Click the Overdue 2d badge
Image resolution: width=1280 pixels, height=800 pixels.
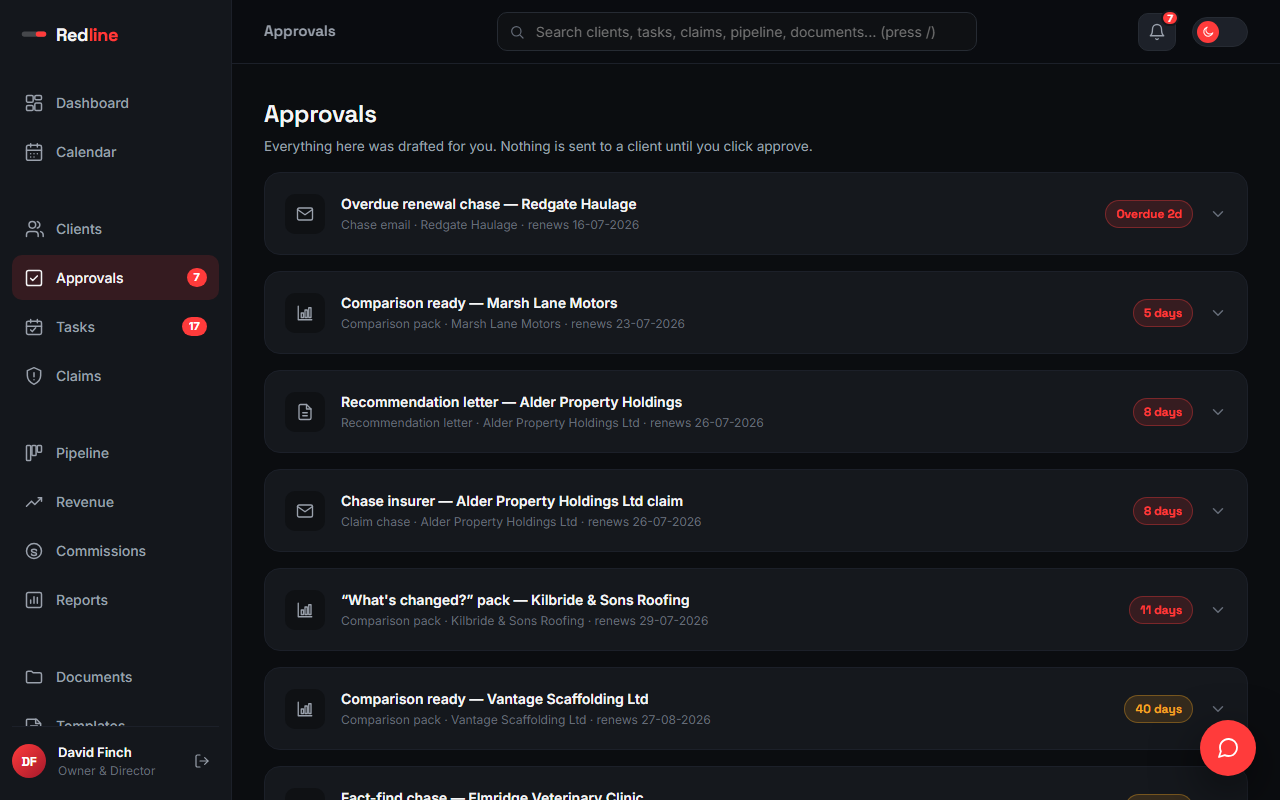(x=1149, y=214)
